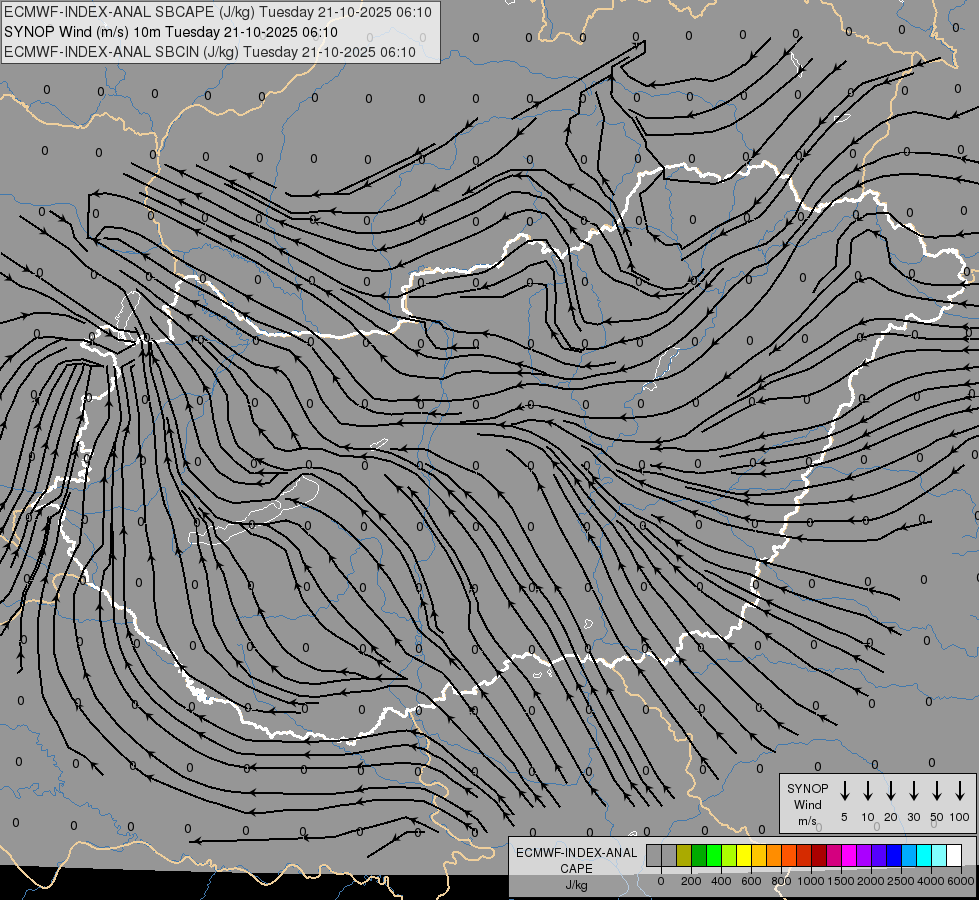
Task: Click the '2000' CAPE scale label
Action: pyautogui.click(x=871, y=881)
